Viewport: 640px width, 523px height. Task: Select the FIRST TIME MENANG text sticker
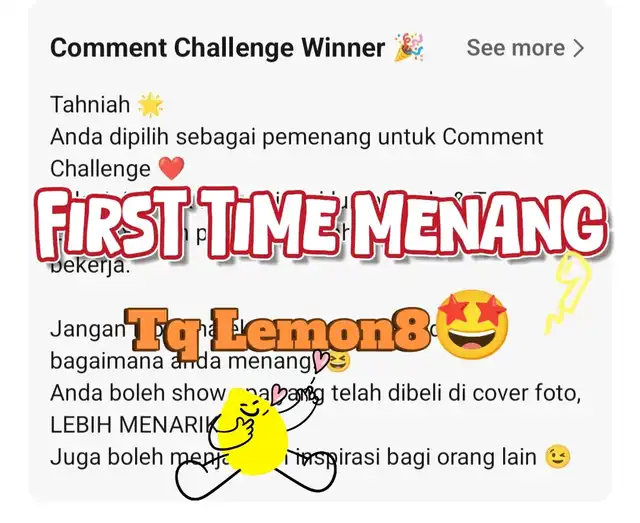tap(321, 223)
